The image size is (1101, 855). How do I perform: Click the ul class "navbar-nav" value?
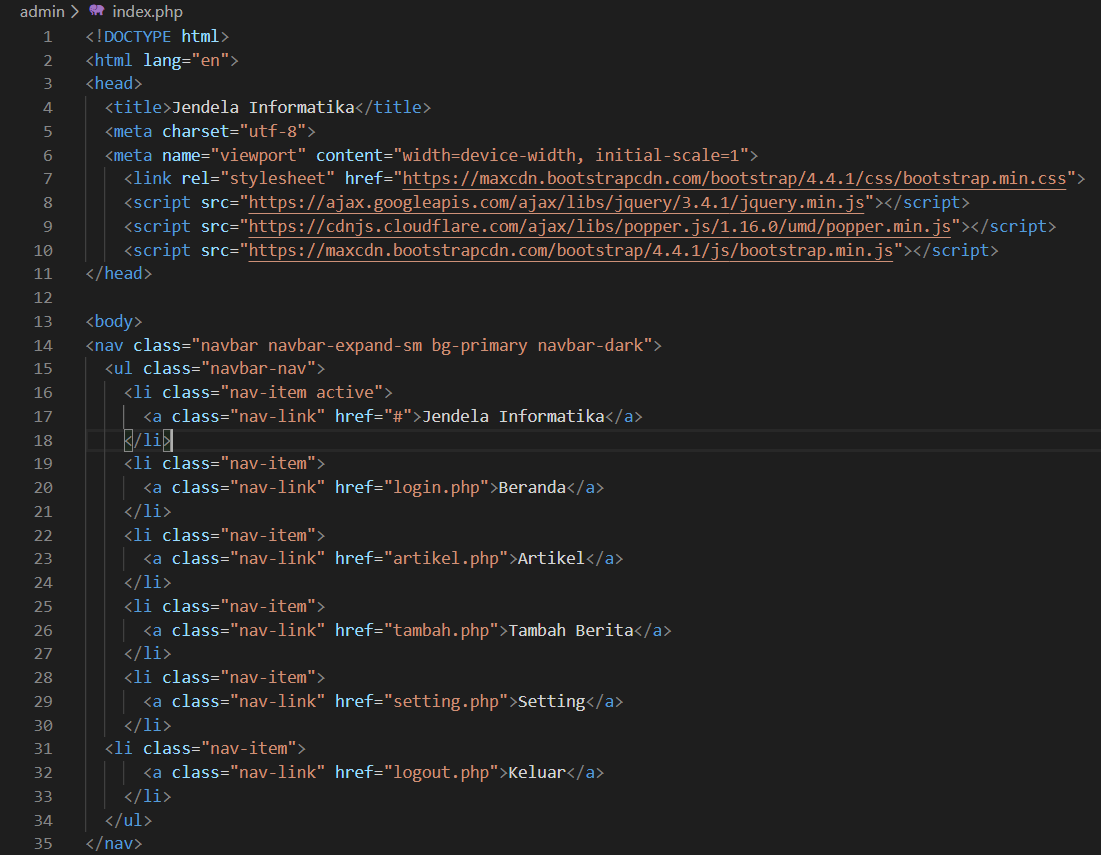263,369
